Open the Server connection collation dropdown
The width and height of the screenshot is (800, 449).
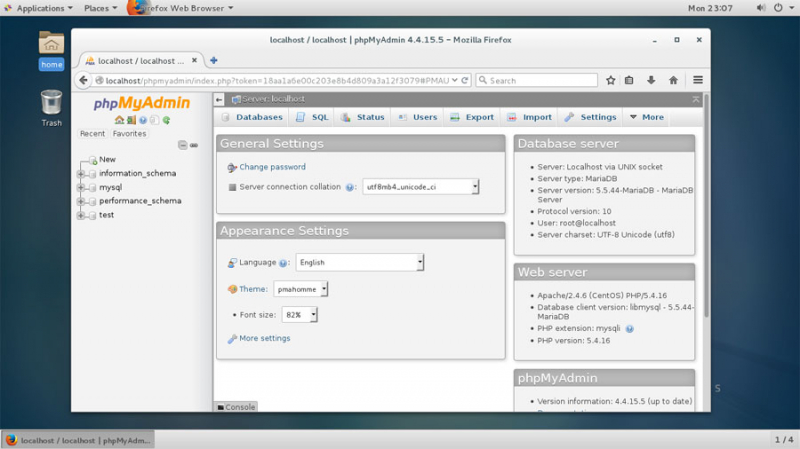[421, 187]
